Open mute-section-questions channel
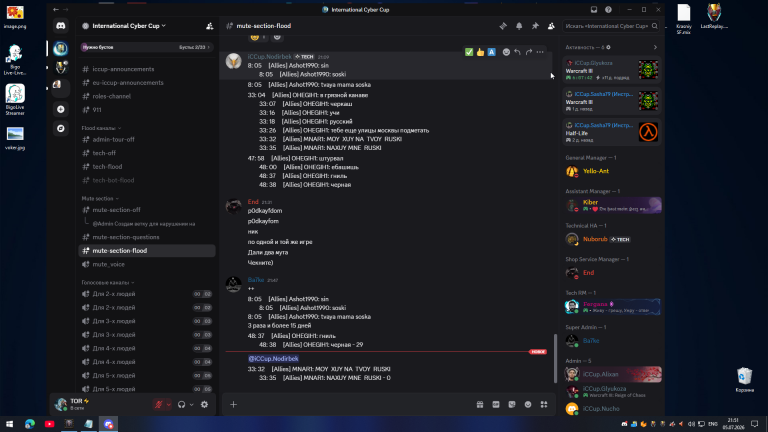 (x=146, y=237)
